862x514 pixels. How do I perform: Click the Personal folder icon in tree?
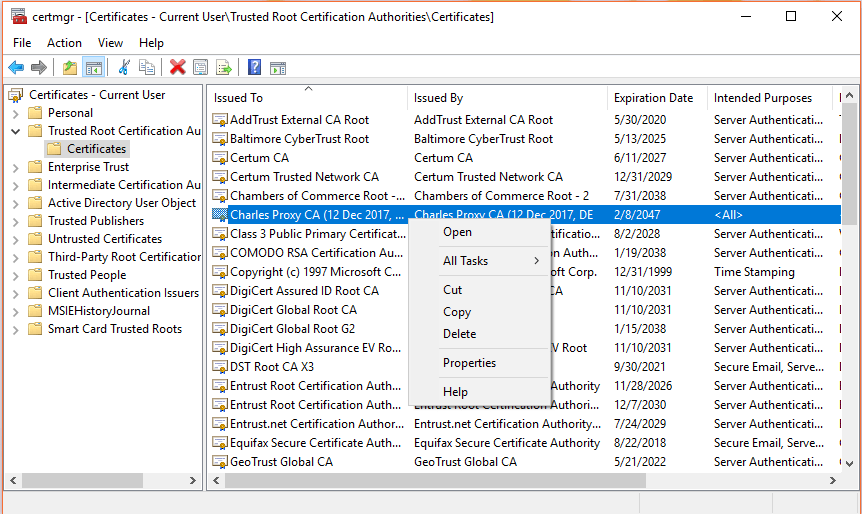pos(35,113)
